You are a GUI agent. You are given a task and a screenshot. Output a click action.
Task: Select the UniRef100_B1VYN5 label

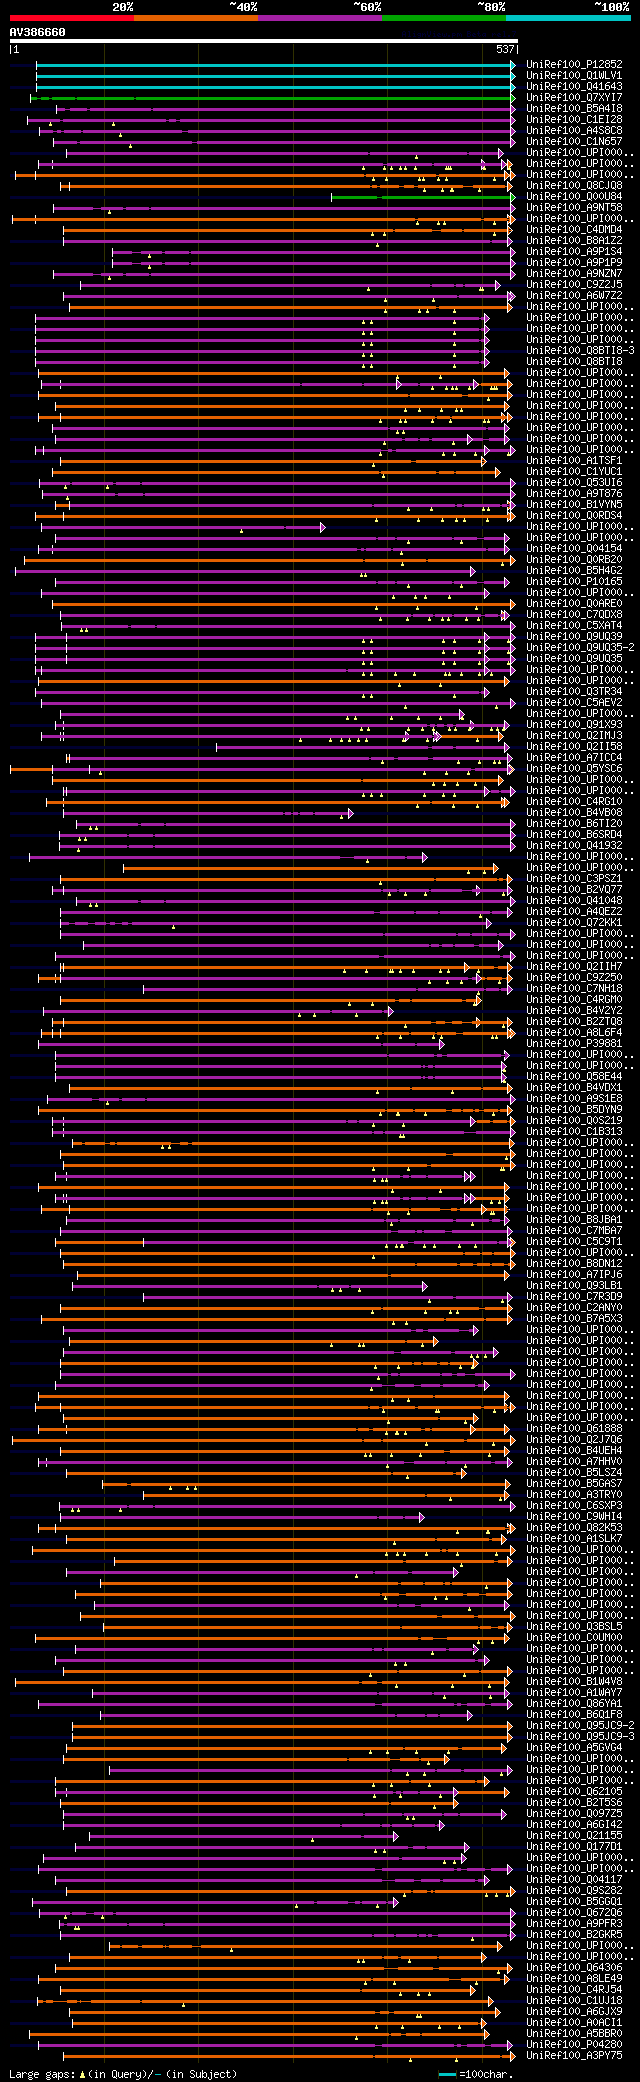pyautogui.click(x=574, y=504)
